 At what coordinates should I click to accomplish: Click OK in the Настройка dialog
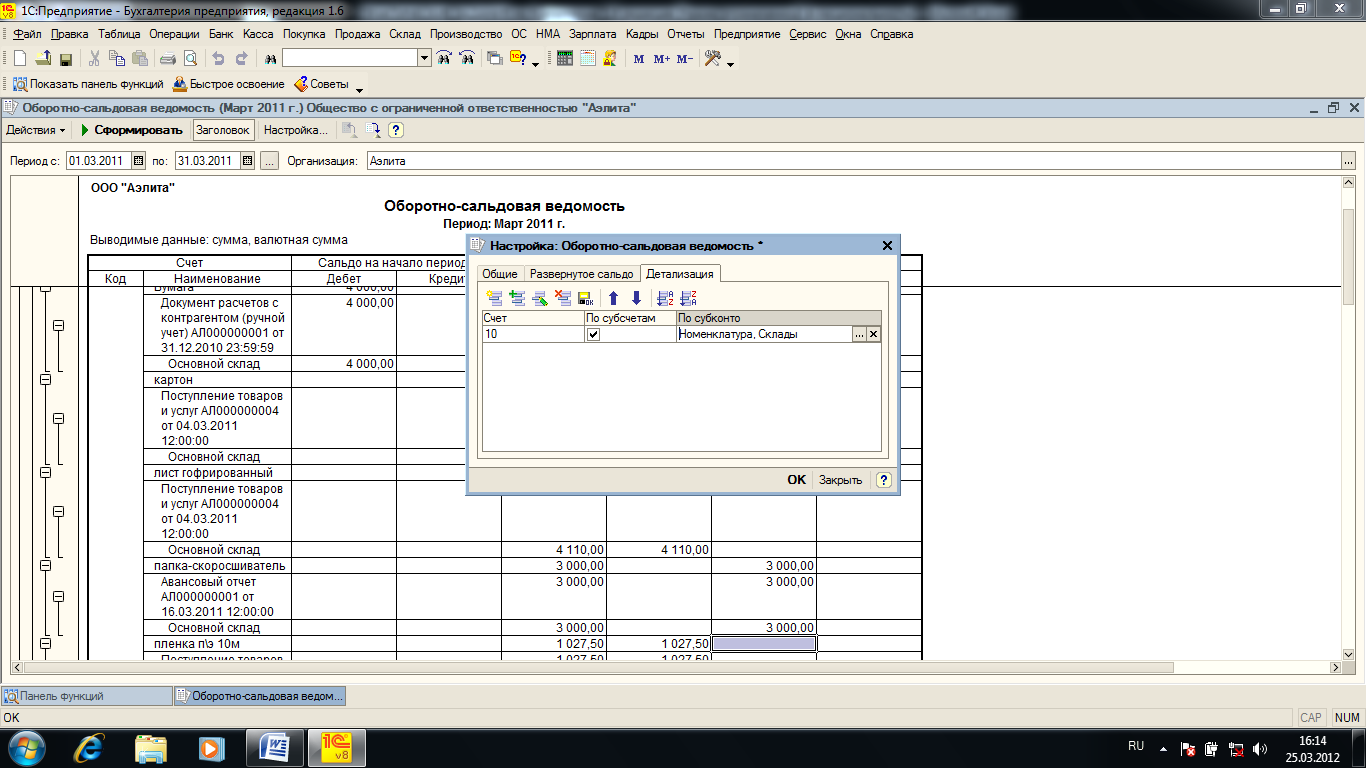point(796,480)
